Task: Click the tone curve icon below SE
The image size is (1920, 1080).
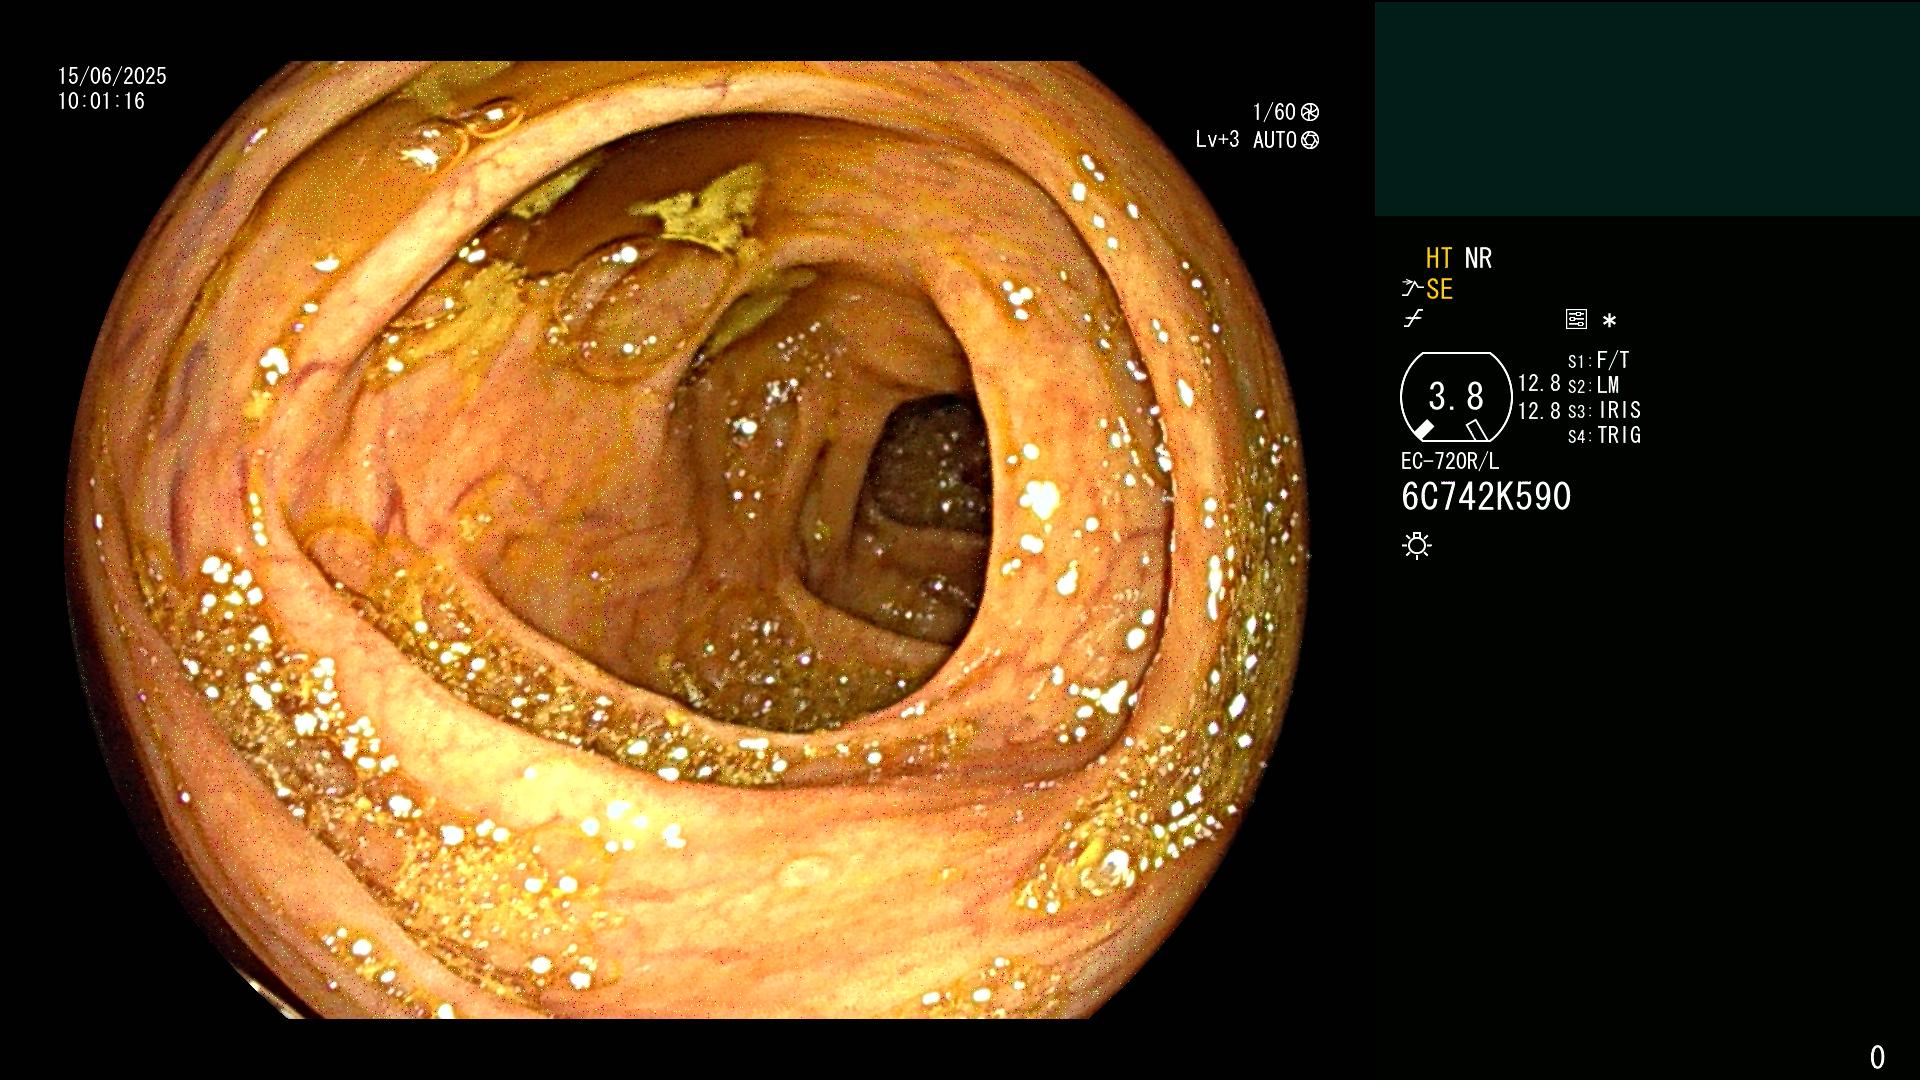Action: coord(1413,319)
